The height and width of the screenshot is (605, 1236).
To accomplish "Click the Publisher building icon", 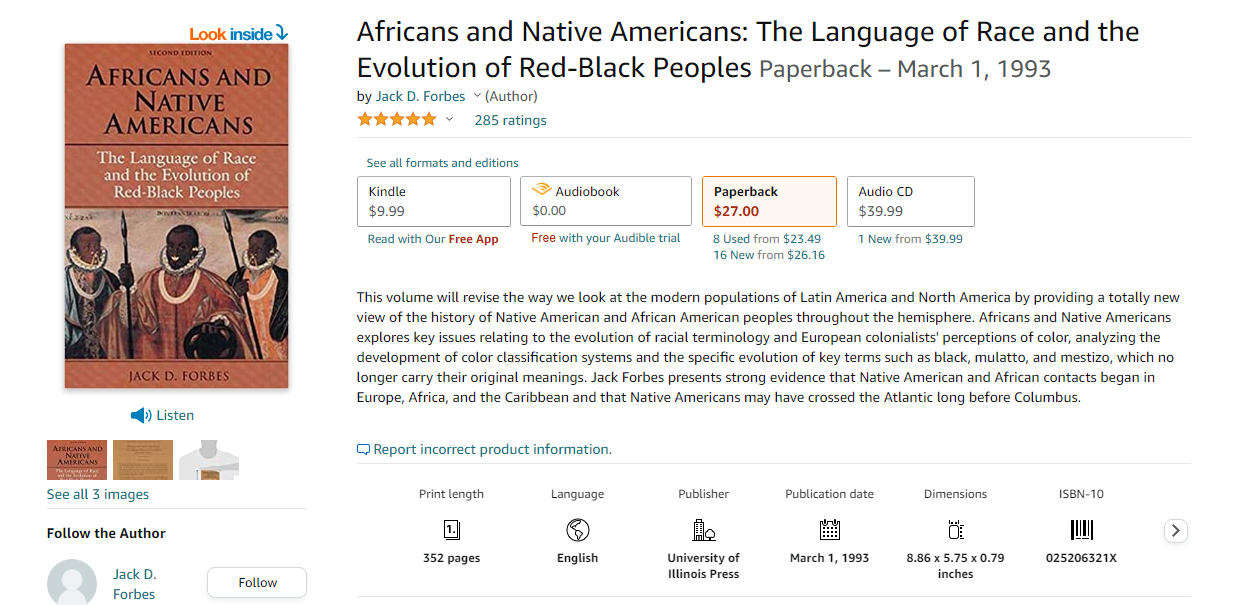I will [x=703, y=530].
